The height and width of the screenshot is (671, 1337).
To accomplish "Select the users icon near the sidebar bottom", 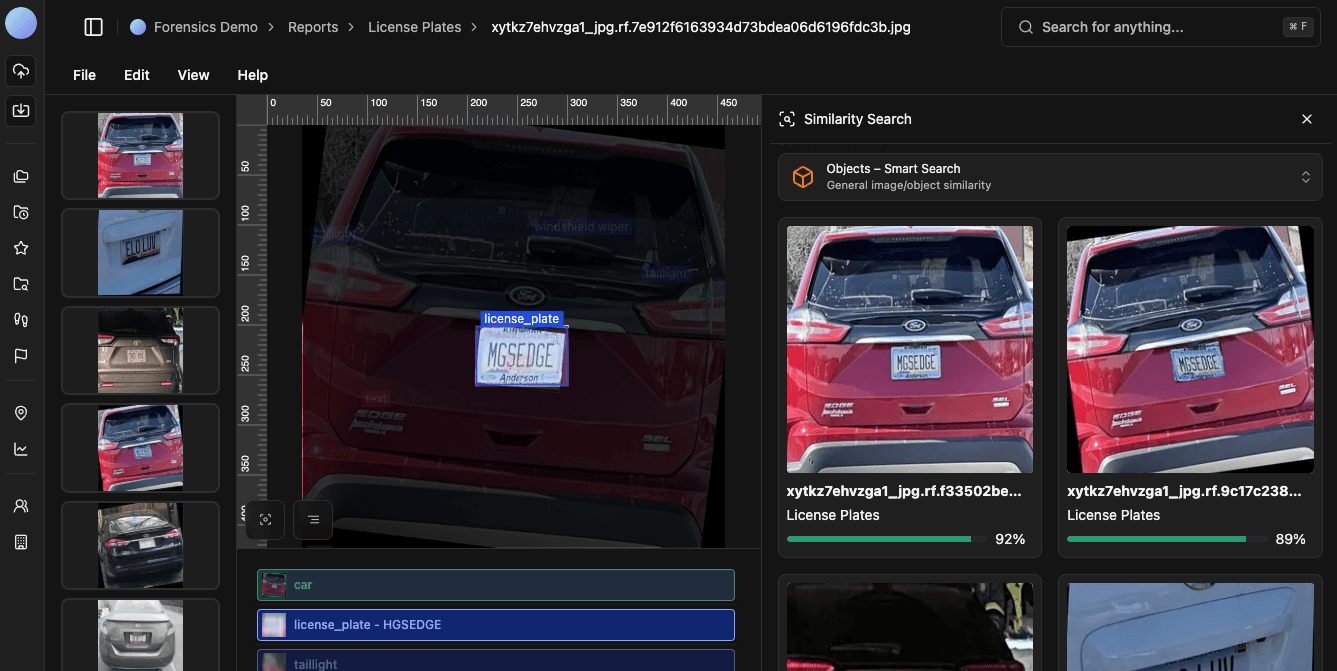I will [20, 506].
